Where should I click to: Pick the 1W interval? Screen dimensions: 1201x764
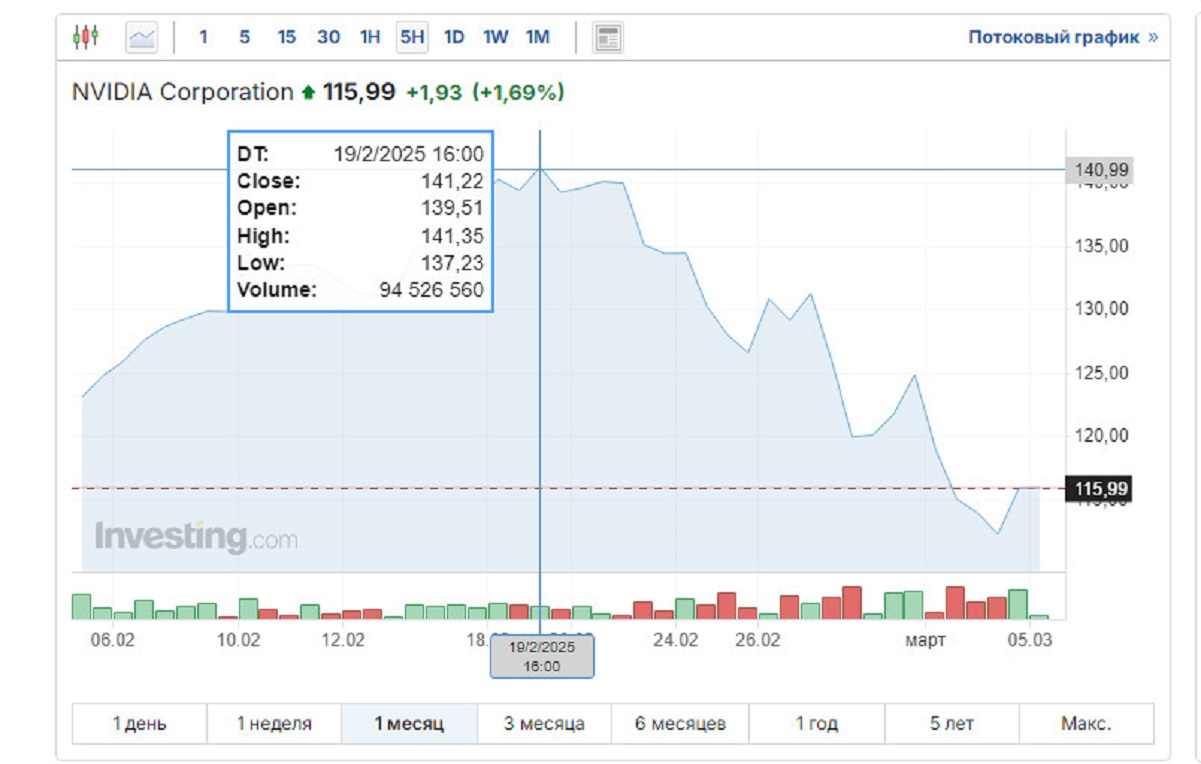(x=496, y=38)
